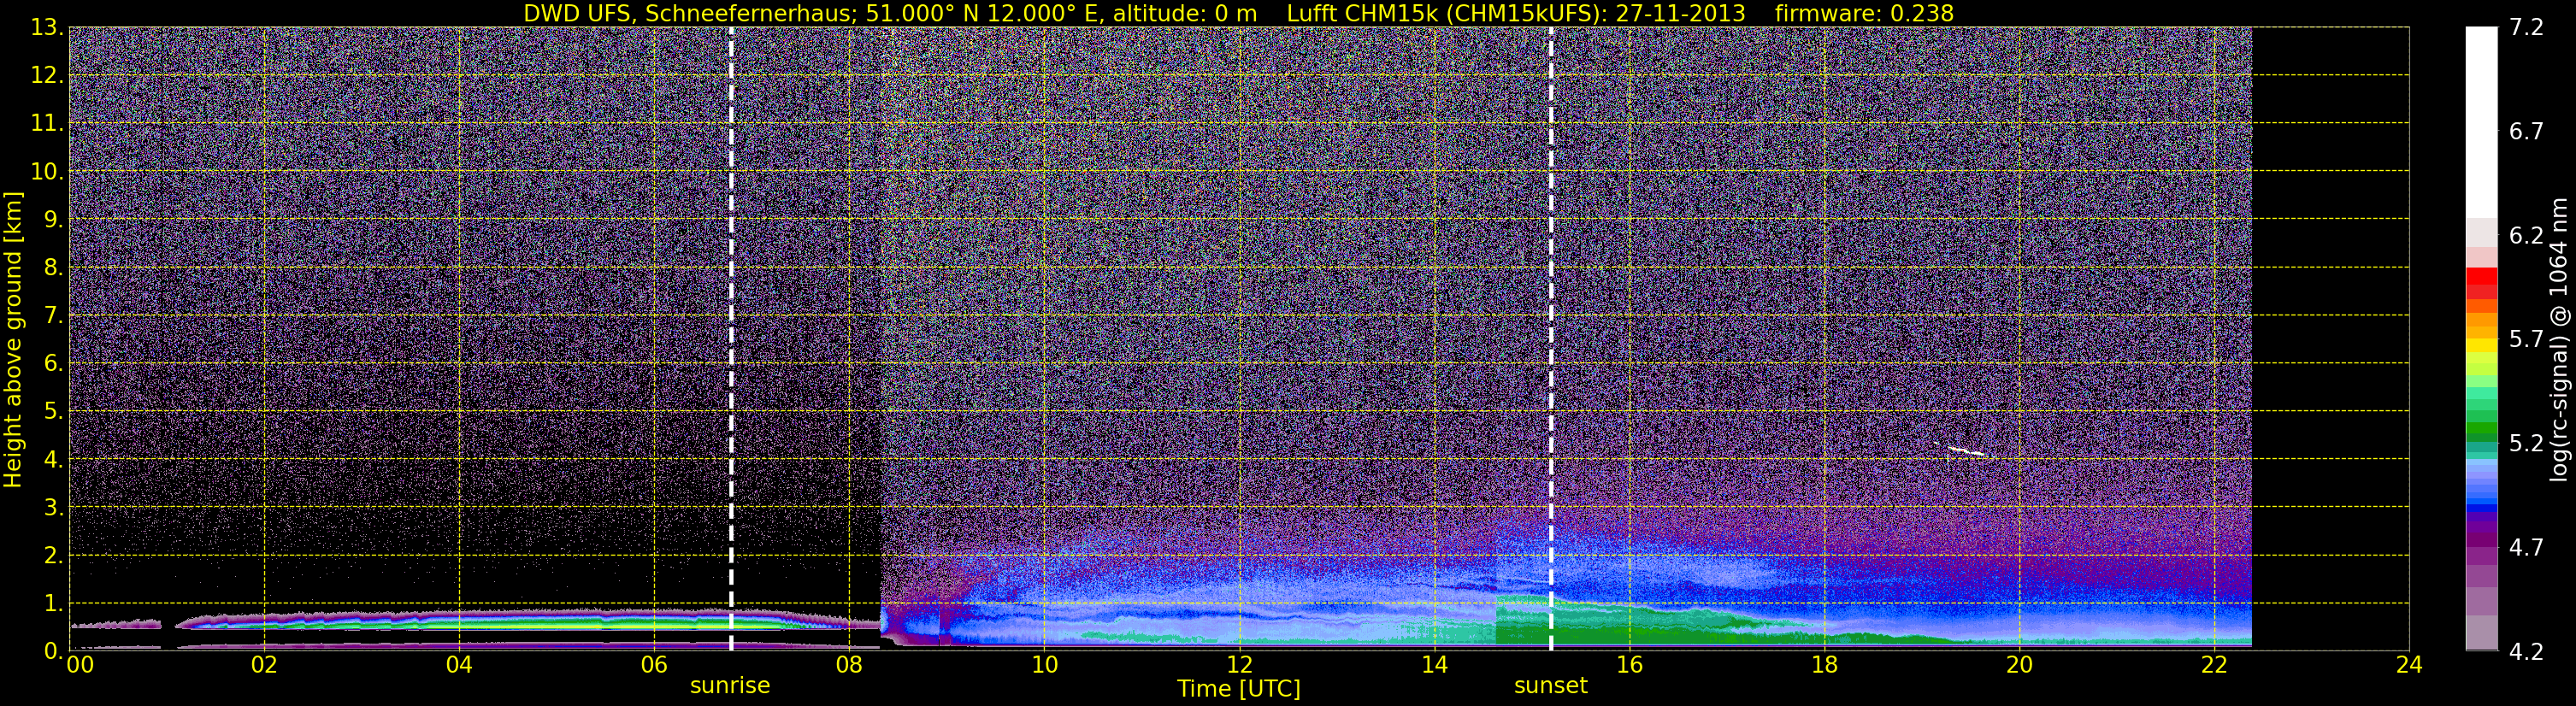This screenshot has width=2576, height=706.
Task: Click the time tick label '06'
Action: click(653, 665)
